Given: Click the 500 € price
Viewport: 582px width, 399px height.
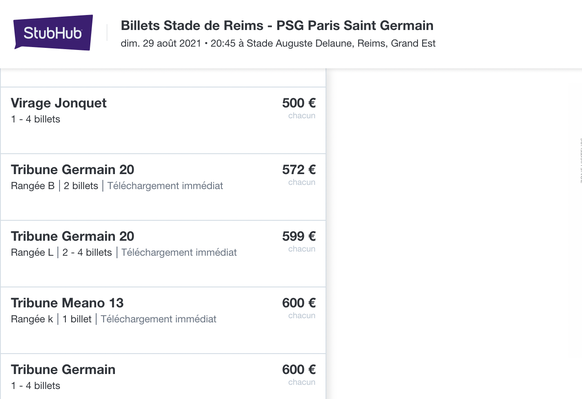Looking at the screenshot, I should [x=299, y=103].
